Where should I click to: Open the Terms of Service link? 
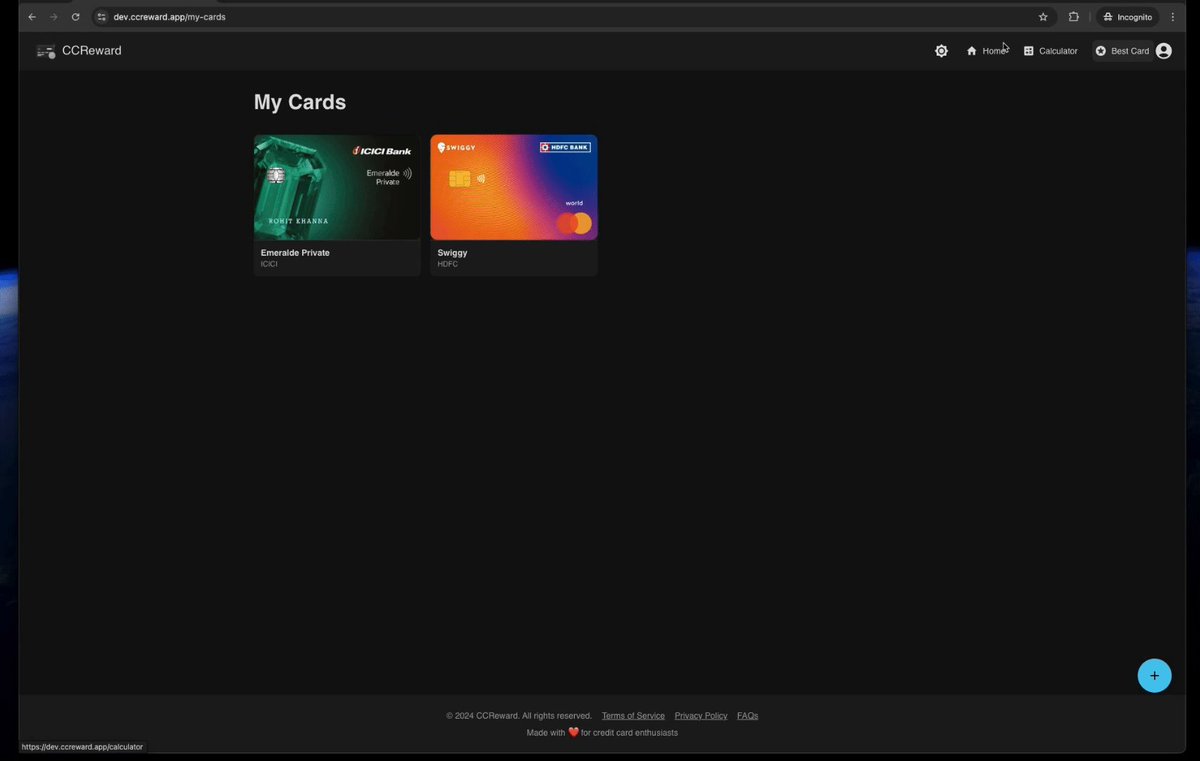click(633, 716)
